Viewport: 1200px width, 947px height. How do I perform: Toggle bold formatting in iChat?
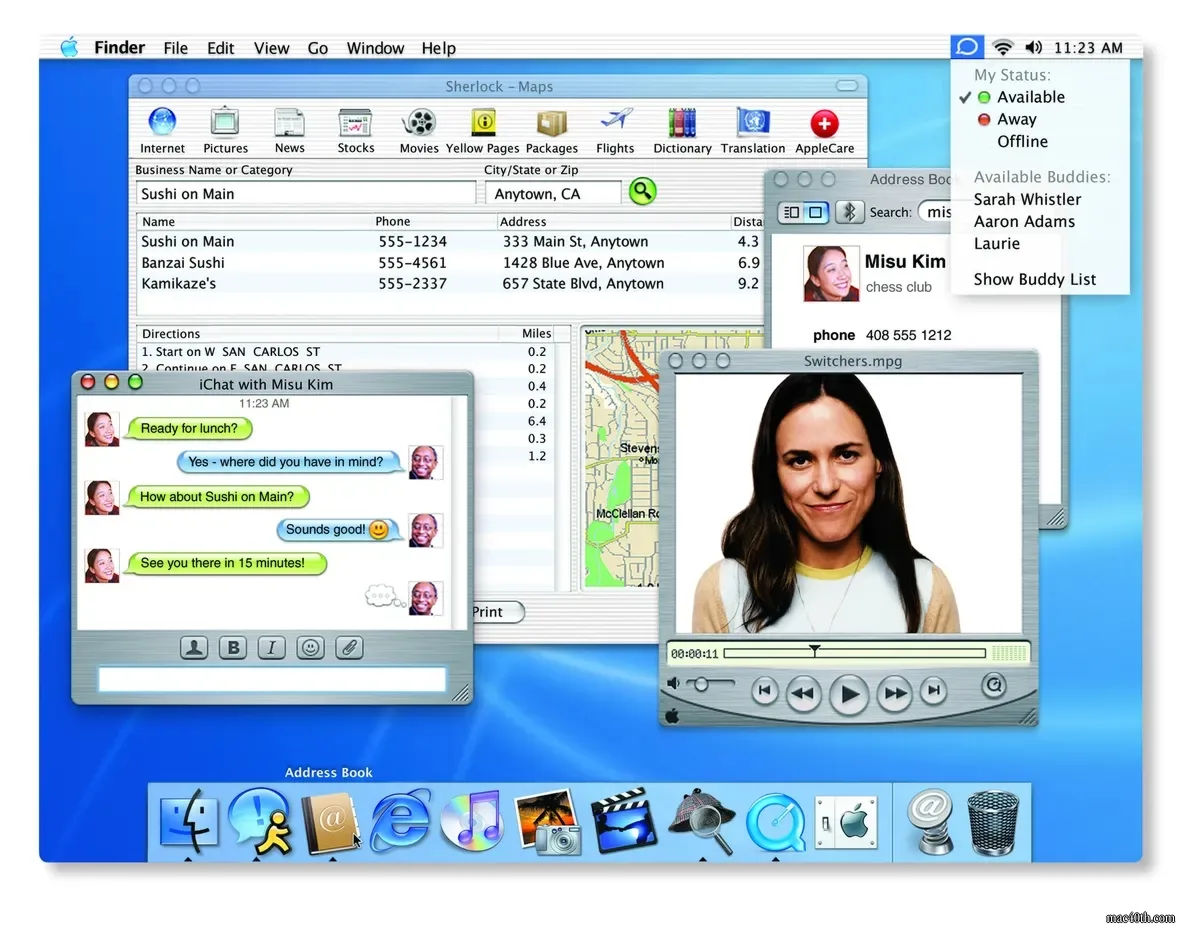click(x=232, y=647)
